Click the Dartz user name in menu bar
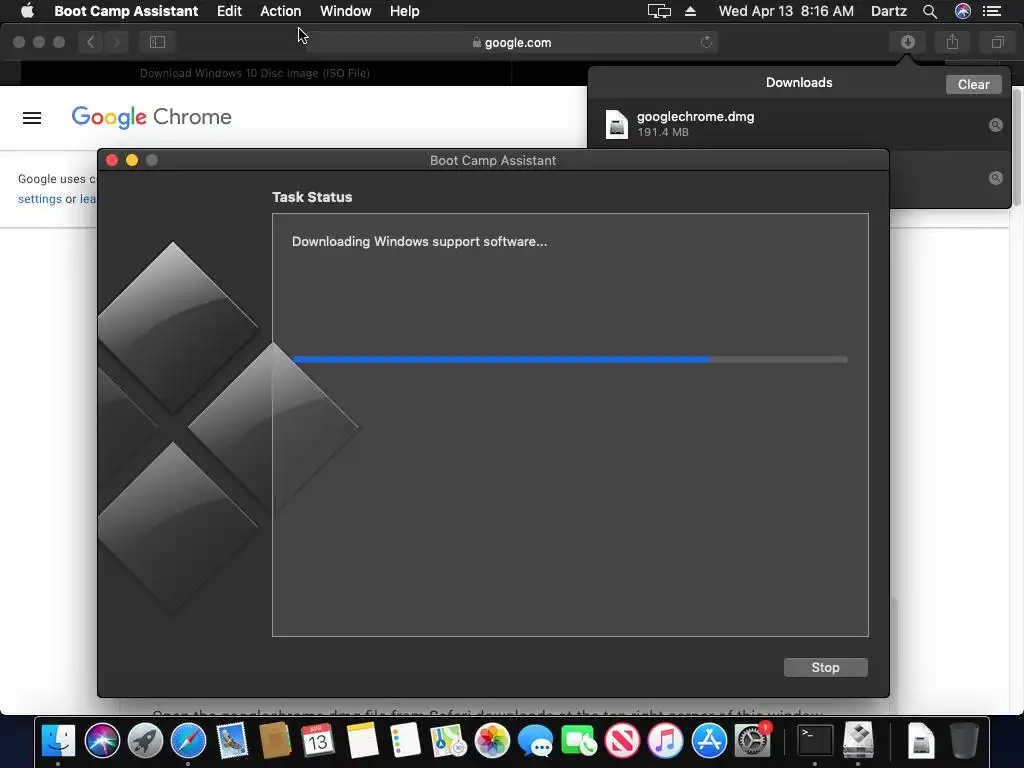1024x768 pixels. click(889, 11)
